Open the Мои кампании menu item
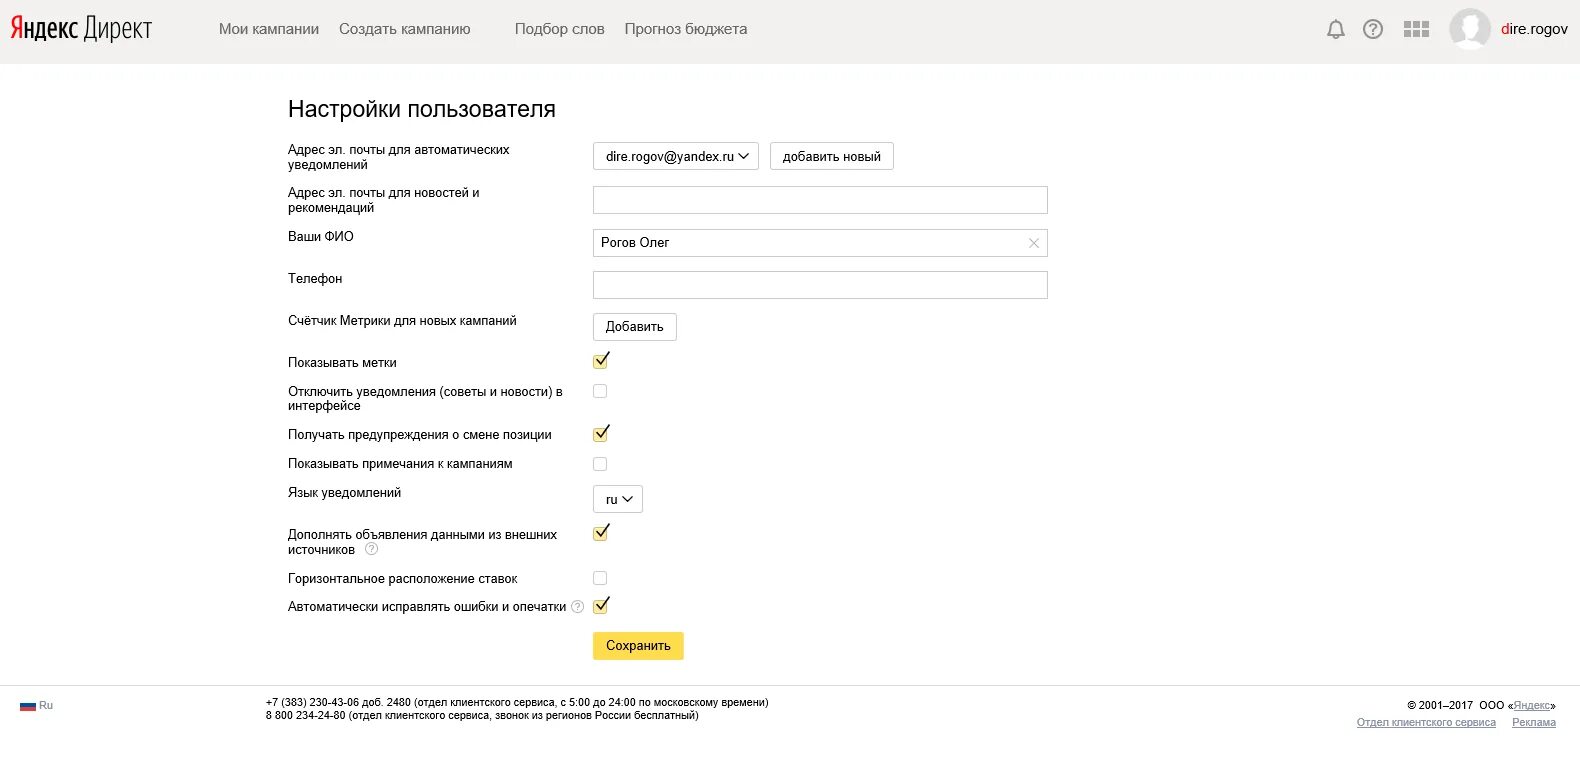 (269, 29)
